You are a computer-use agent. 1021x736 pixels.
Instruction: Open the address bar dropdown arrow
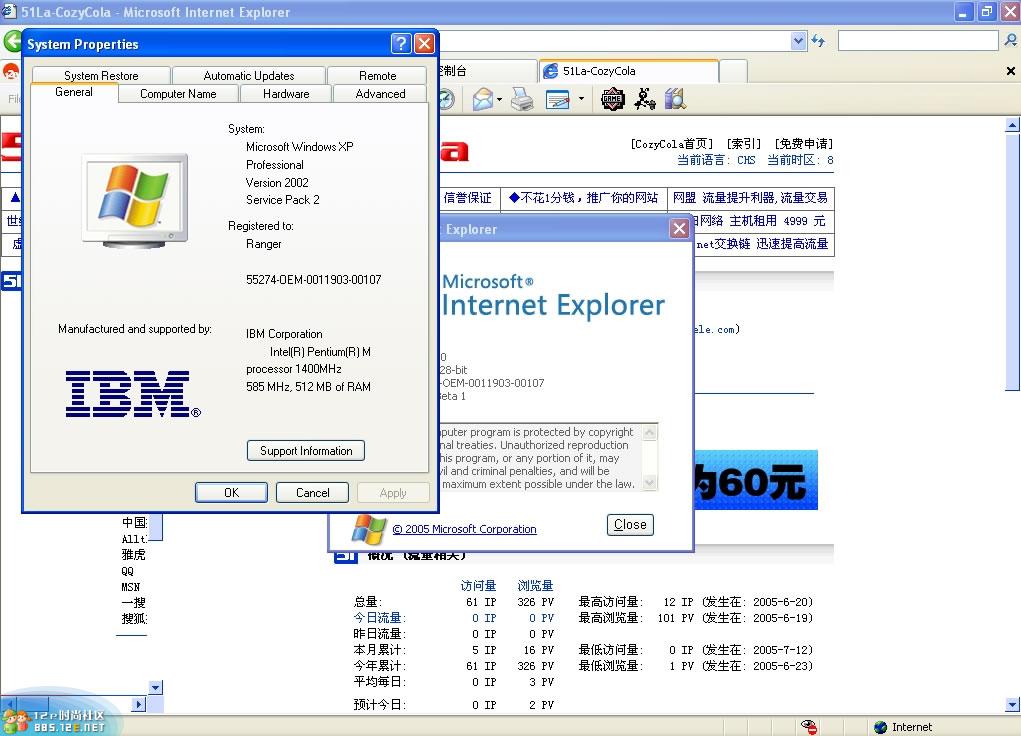[798, 41]
